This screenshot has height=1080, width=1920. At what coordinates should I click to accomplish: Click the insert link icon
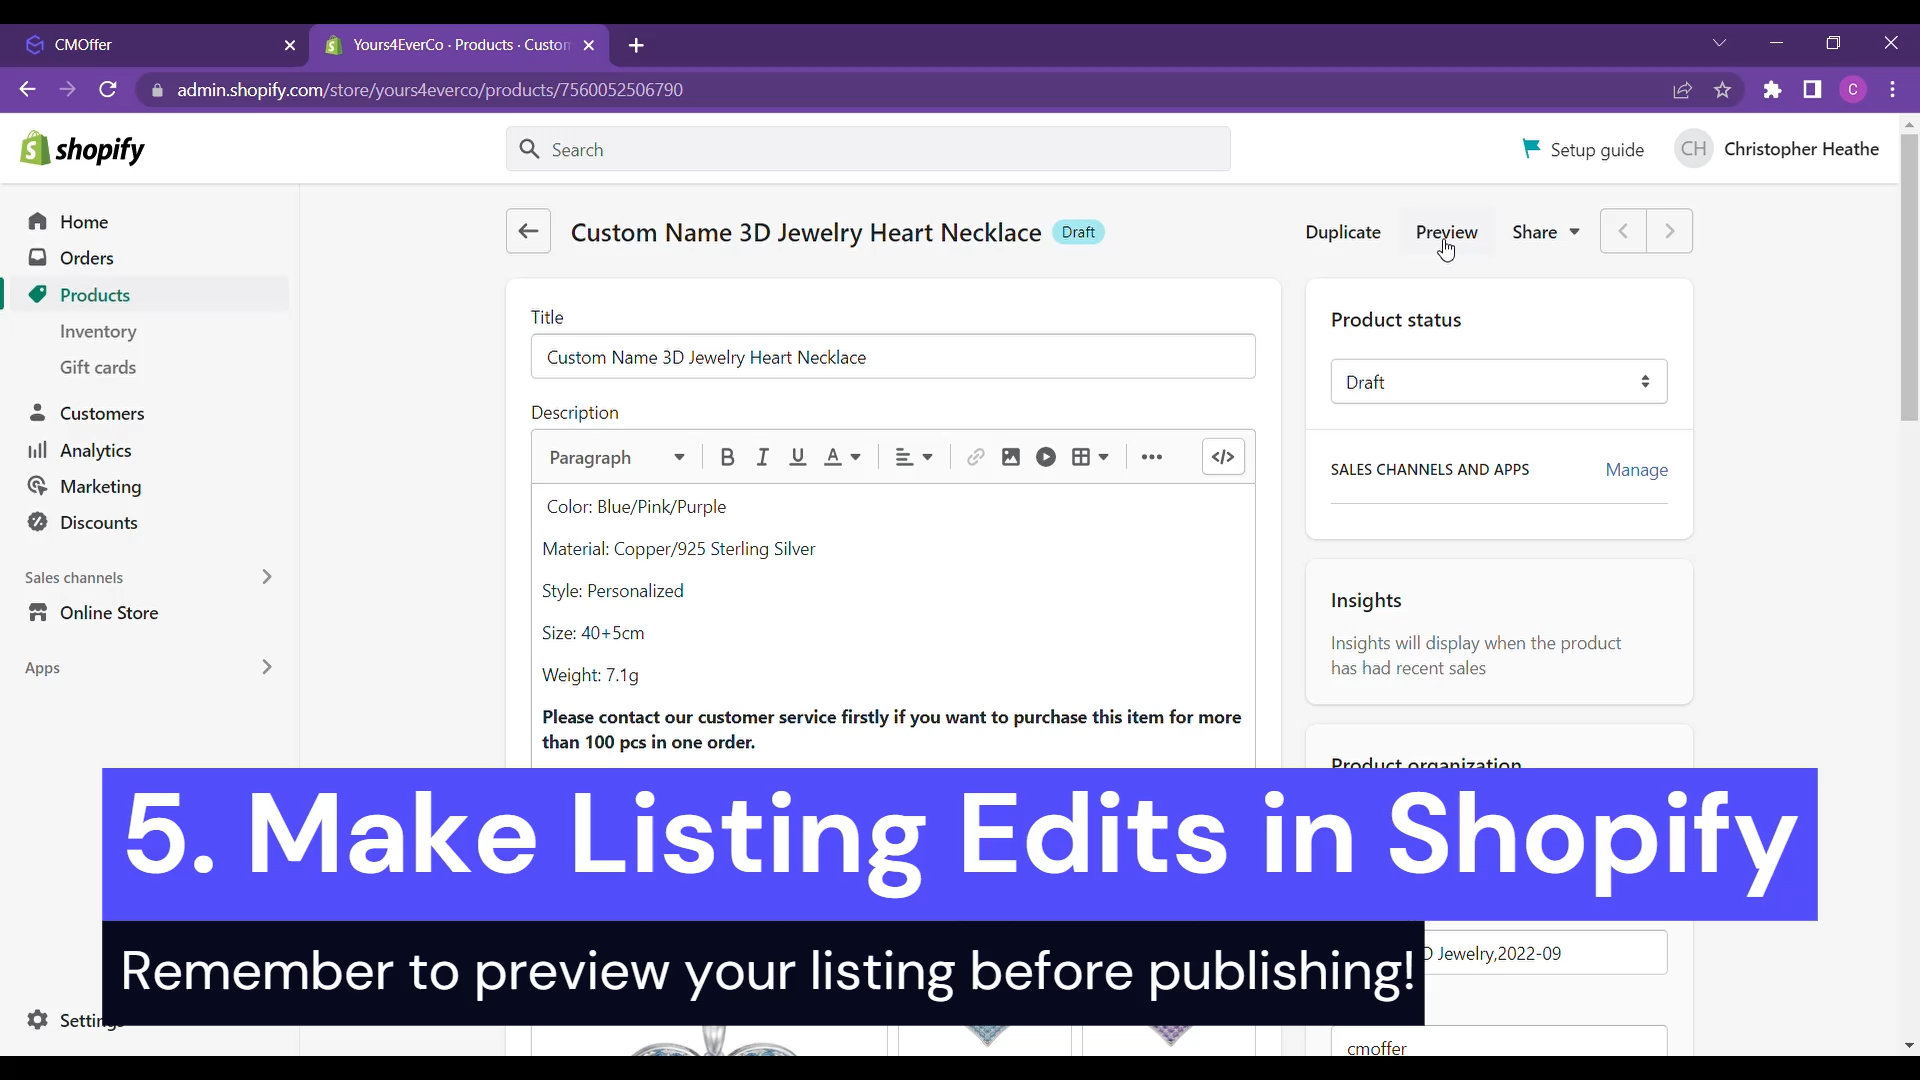coord(976,456)
